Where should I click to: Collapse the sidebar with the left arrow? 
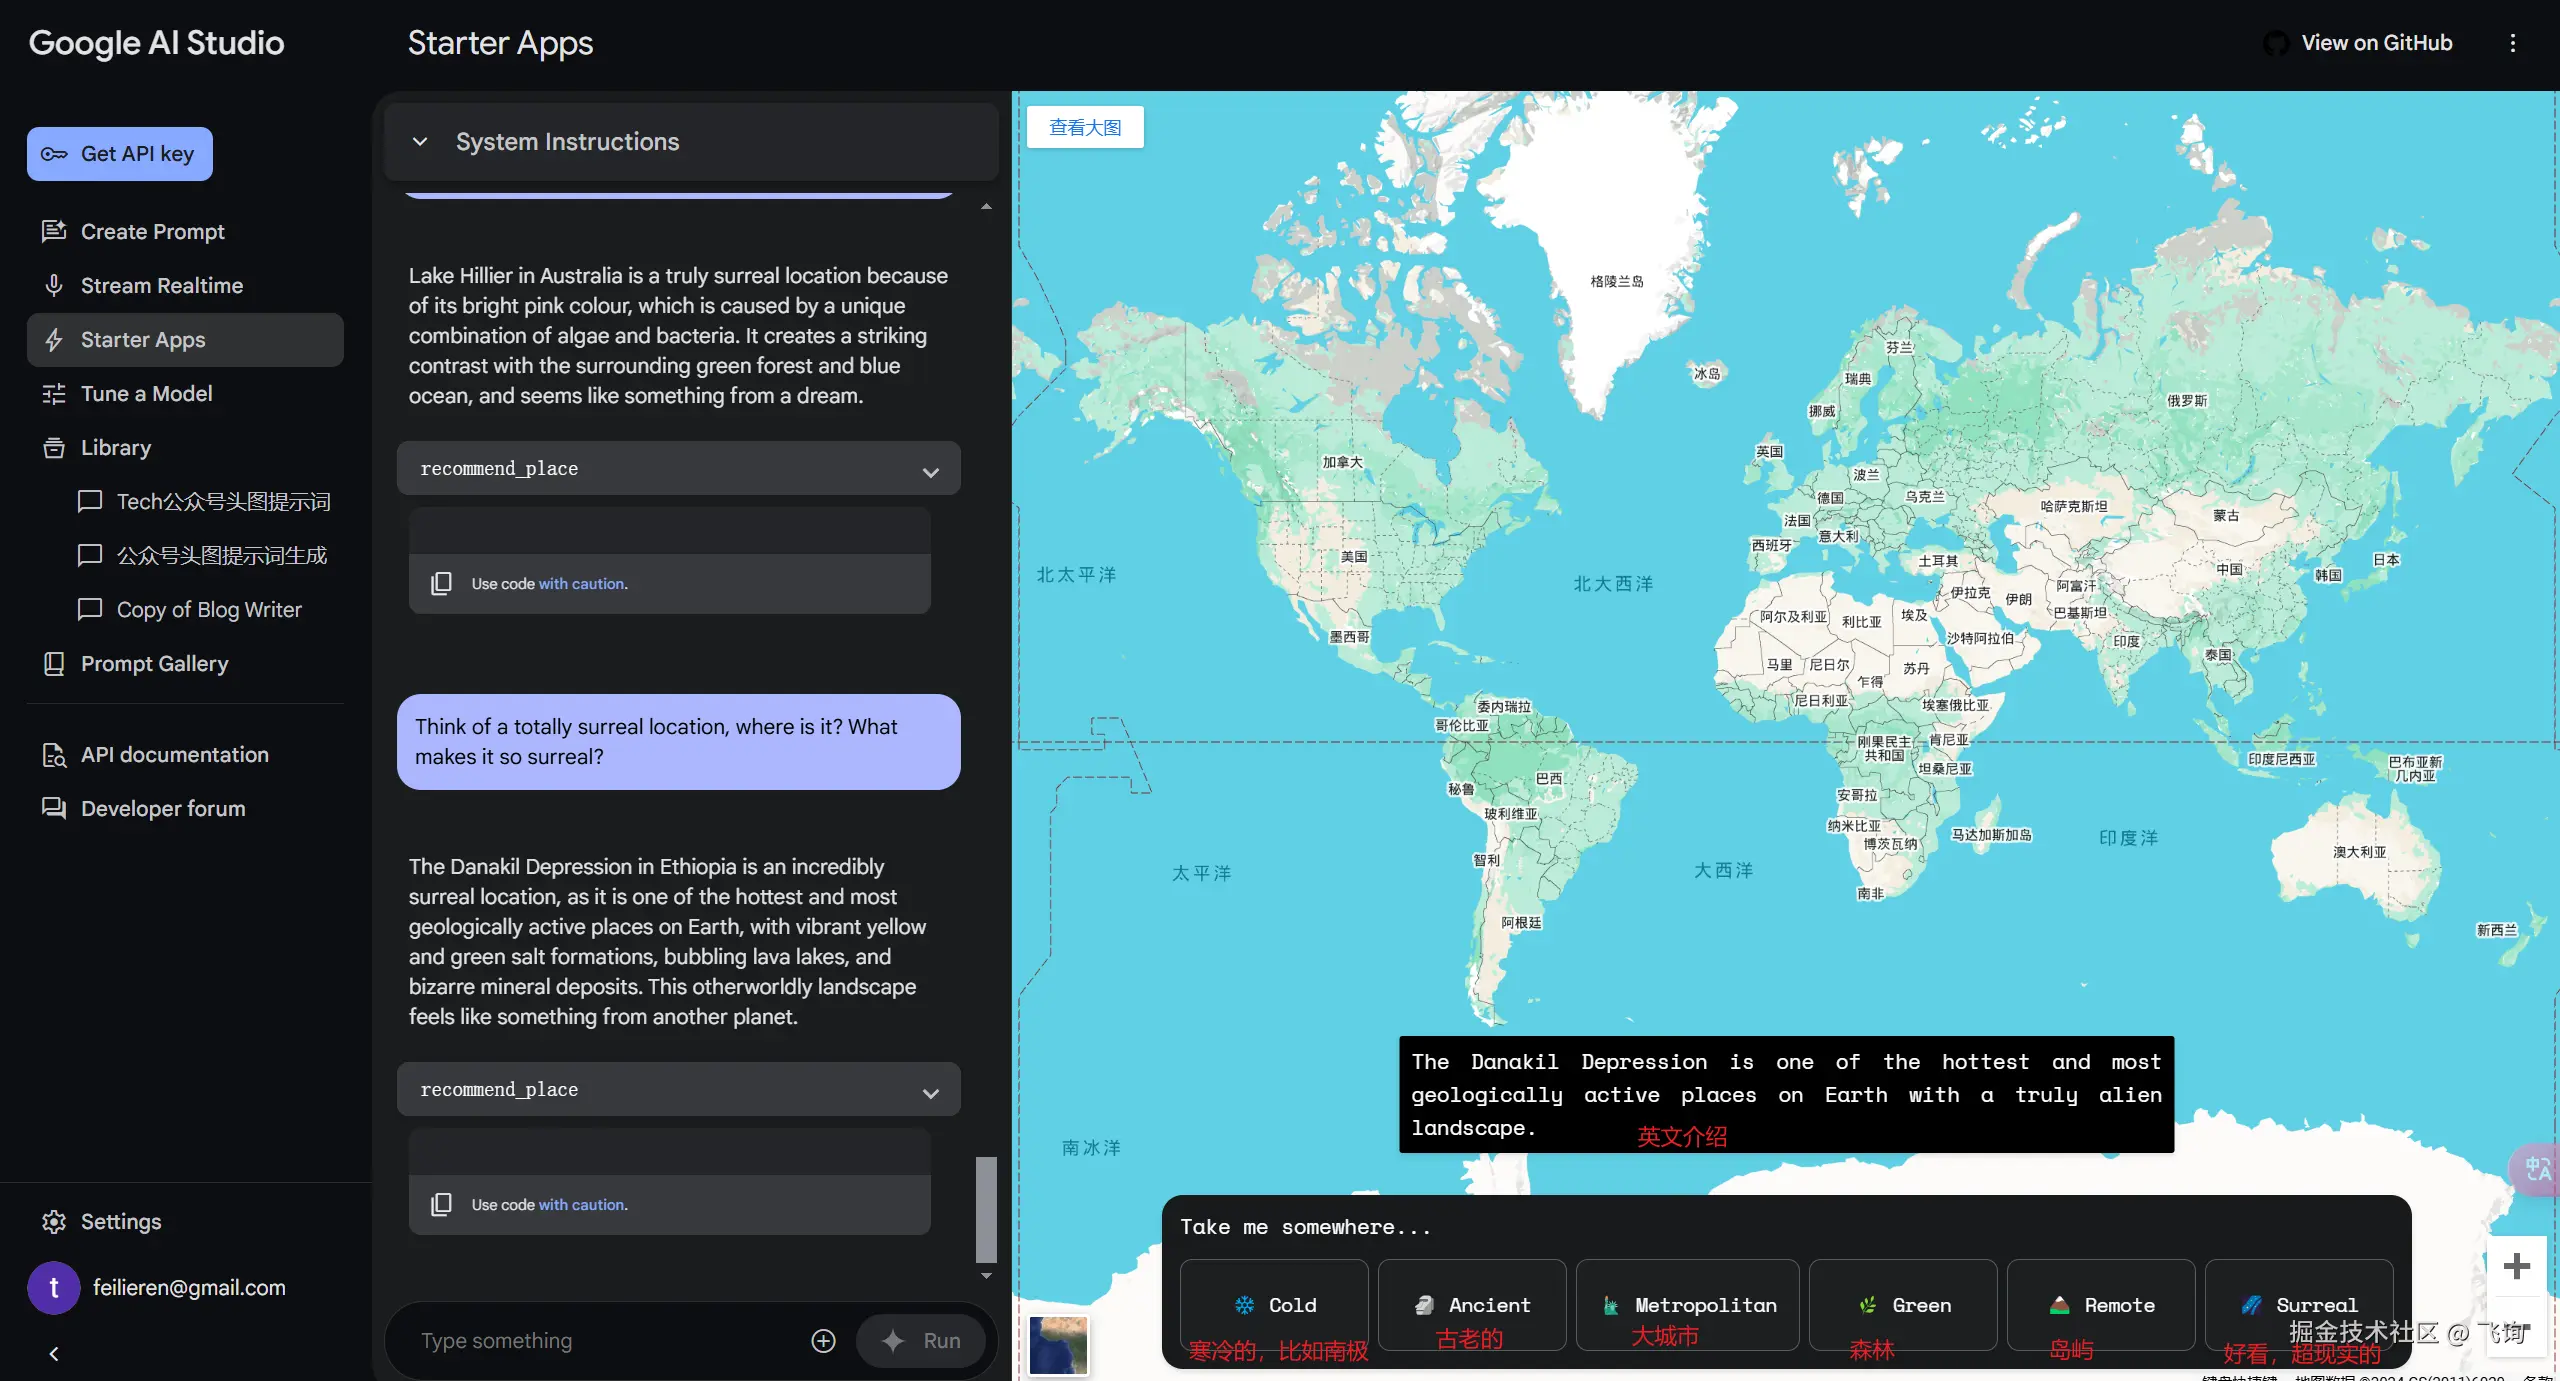click(54, 1354)
